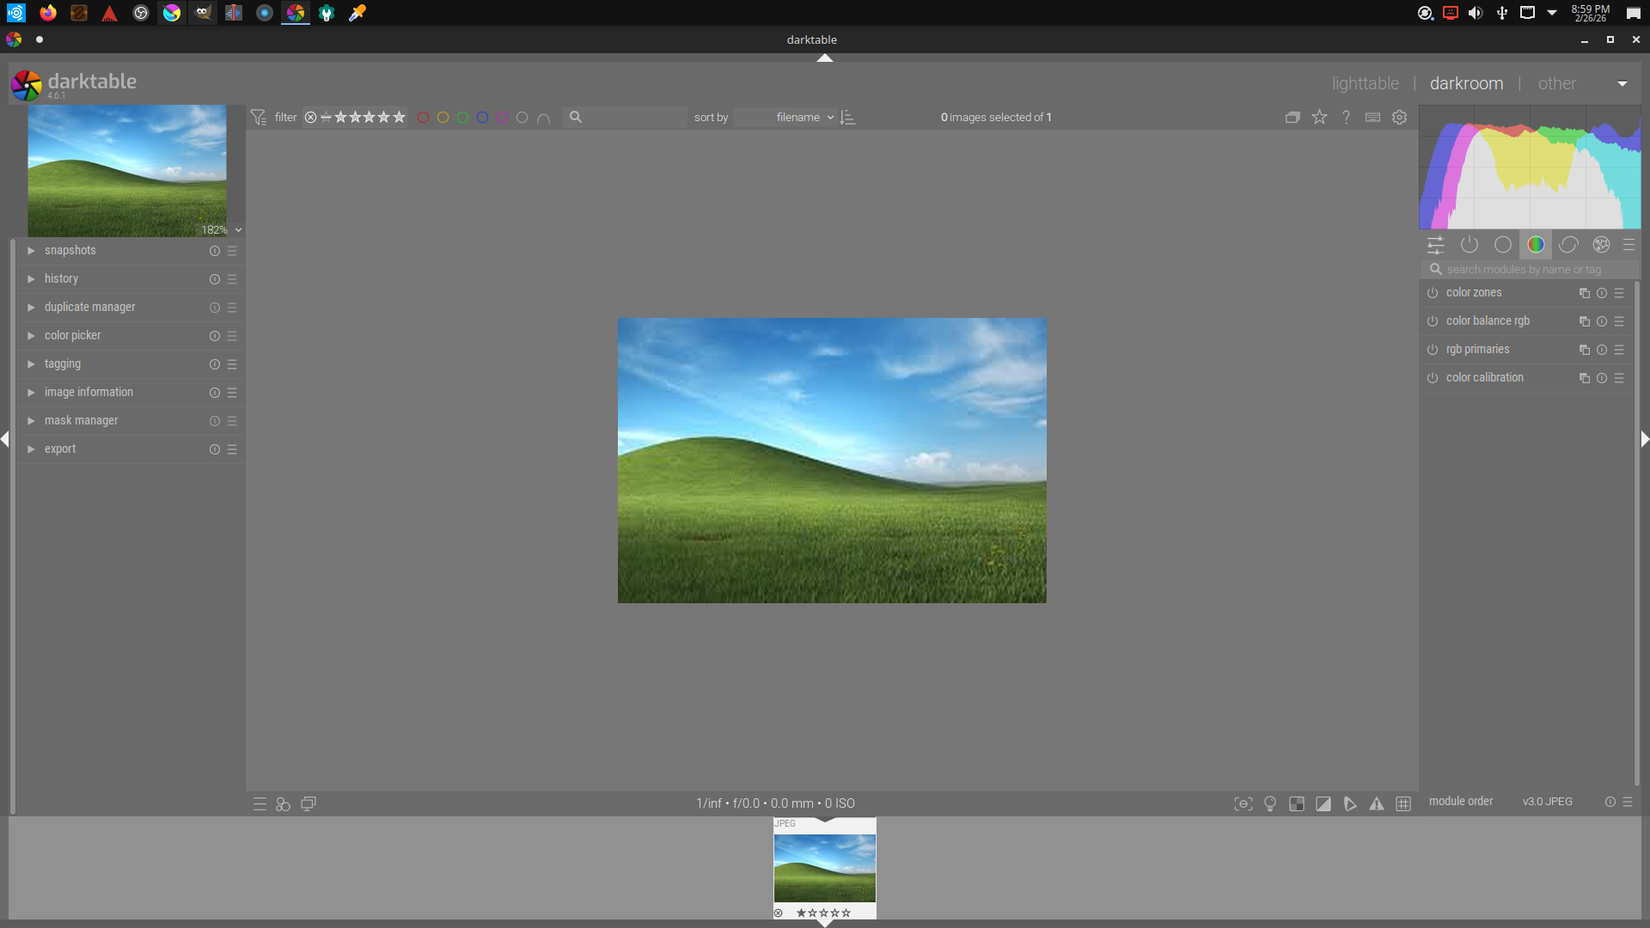Open the color calibration module's presets menu
The width and height of the screenshot is (1650, 928).
pos(1620,378)
